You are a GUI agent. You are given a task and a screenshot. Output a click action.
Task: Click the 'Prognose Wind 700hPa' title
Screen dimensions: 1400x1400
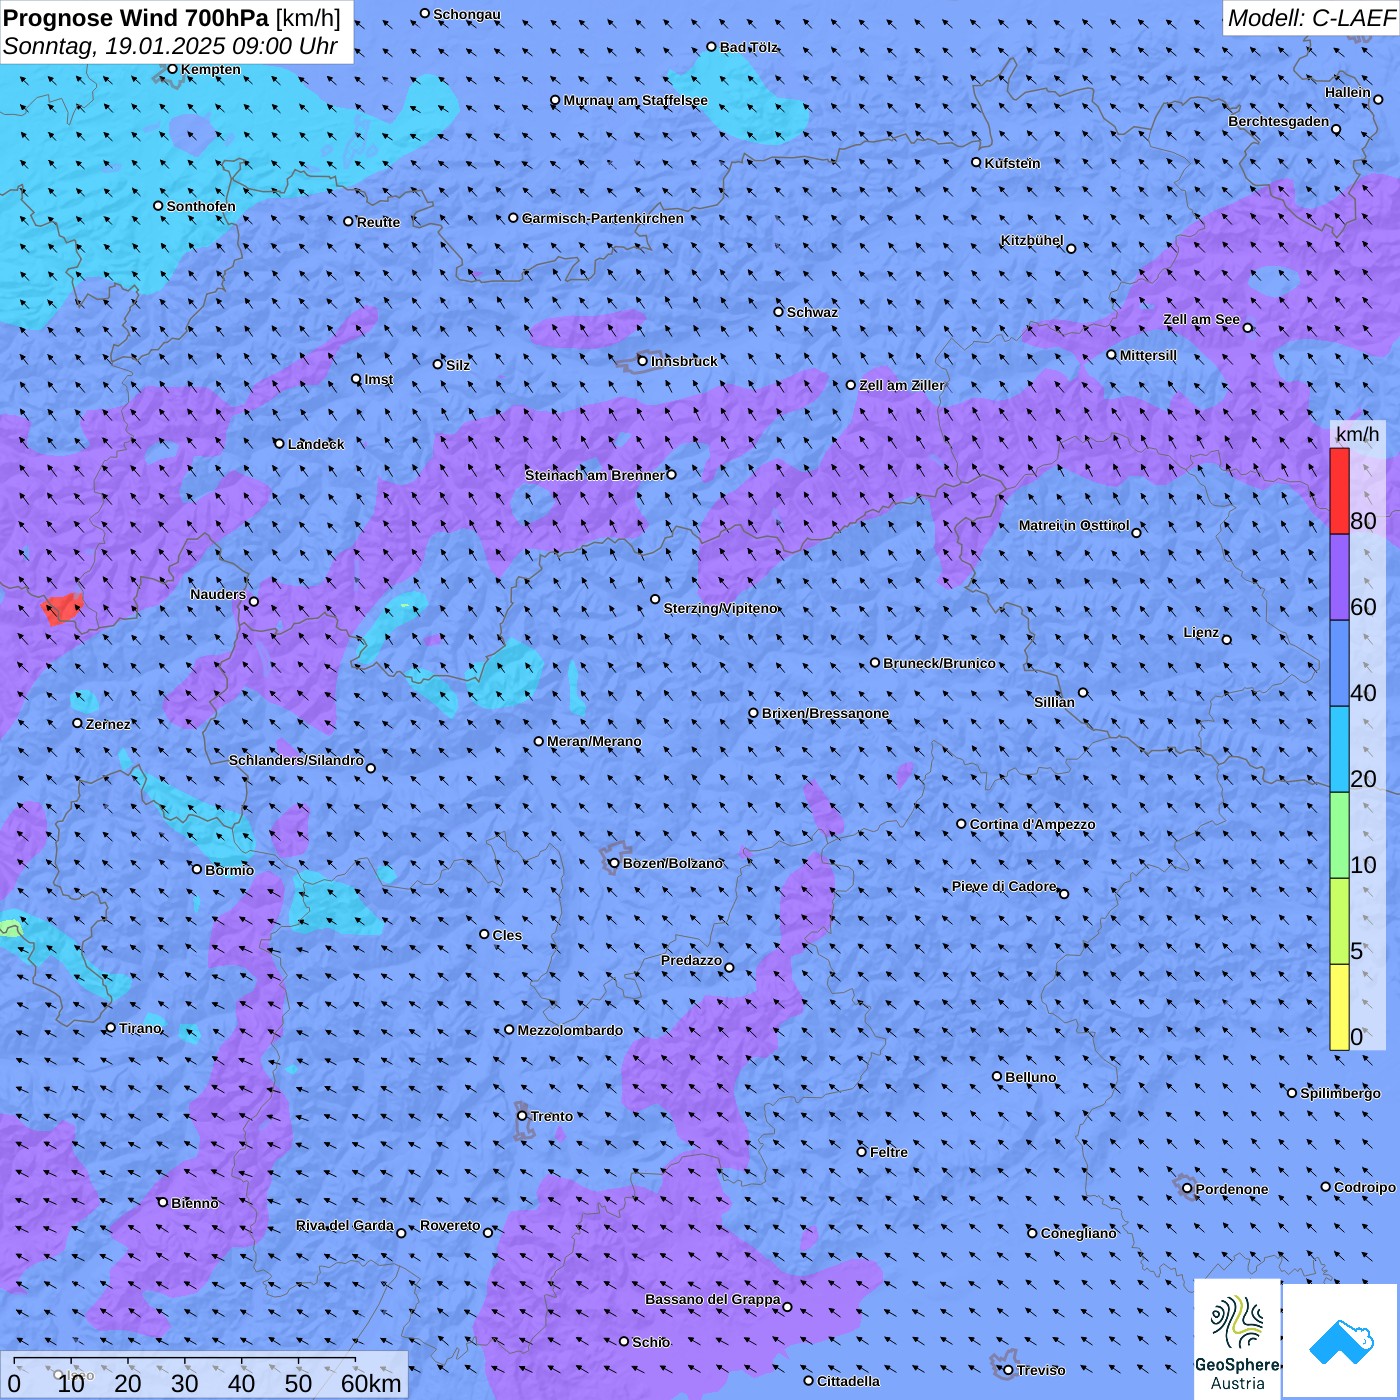(x=137, y=18)
